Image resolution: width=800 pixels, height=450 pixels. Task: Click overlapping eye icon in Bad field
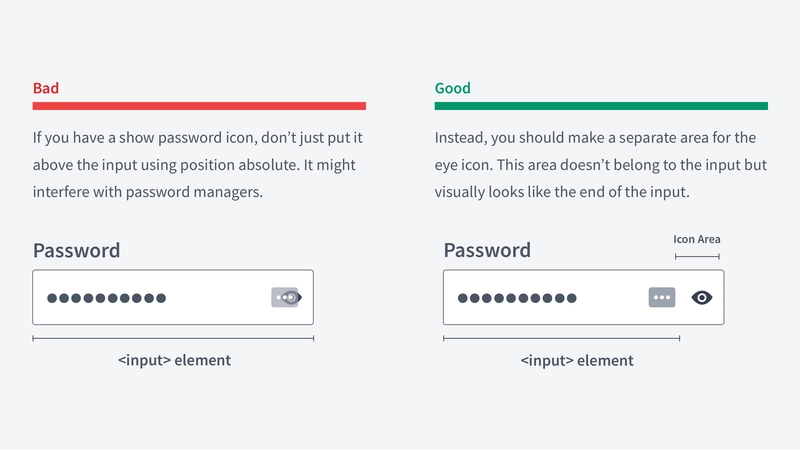[x=291, y=297]
